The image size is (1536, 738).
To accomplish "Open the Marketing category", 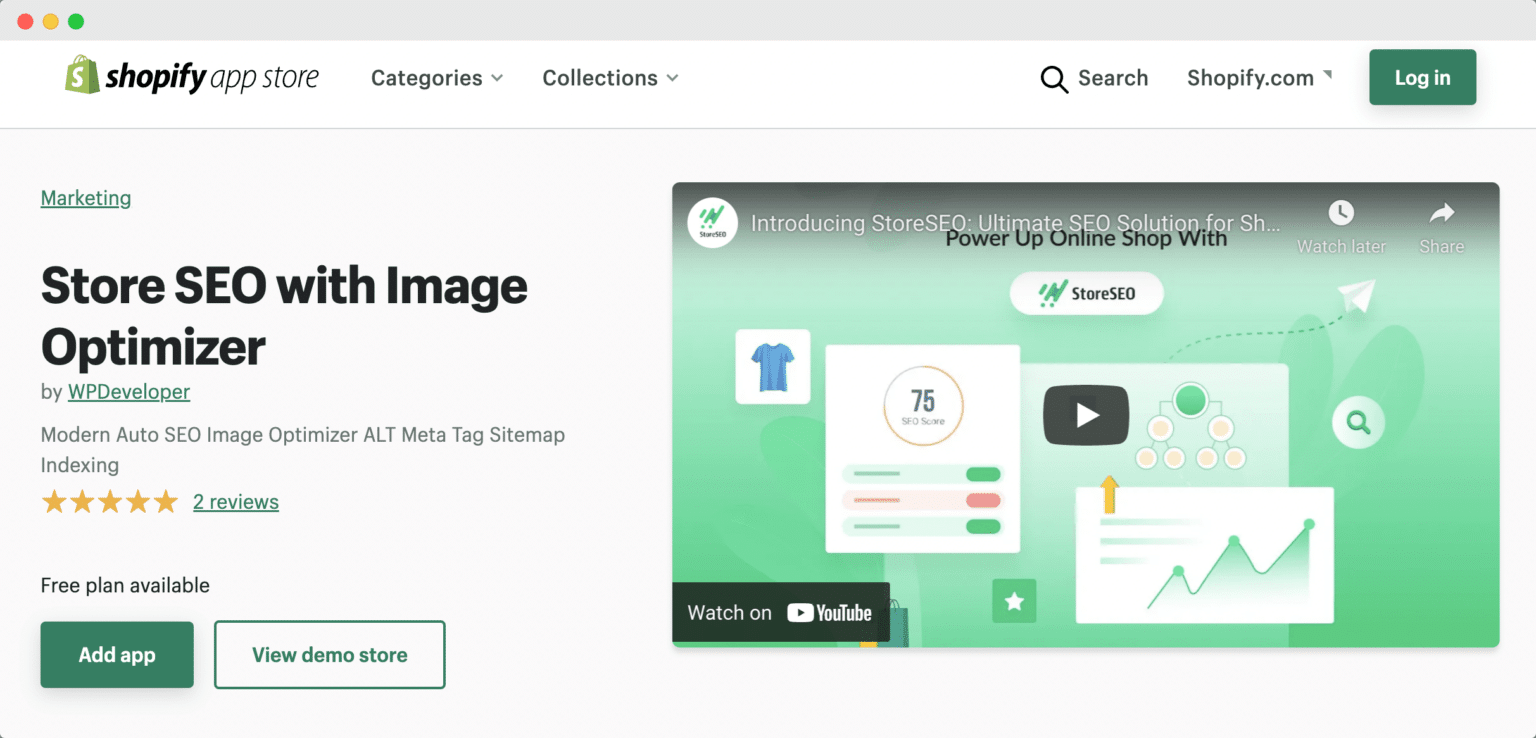I will point(85,198).
